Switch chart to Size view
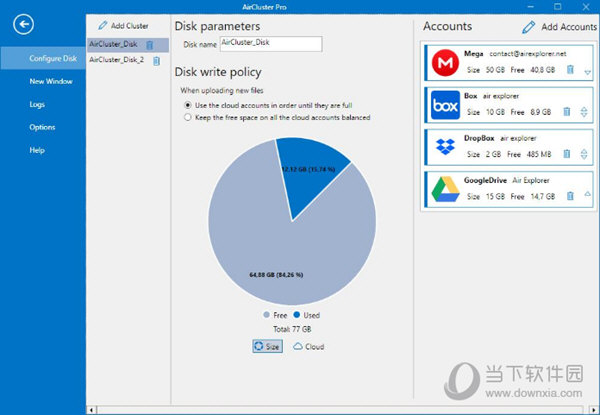Image resolution: width=600 pixels, height=415 pixels. [267, 346]
